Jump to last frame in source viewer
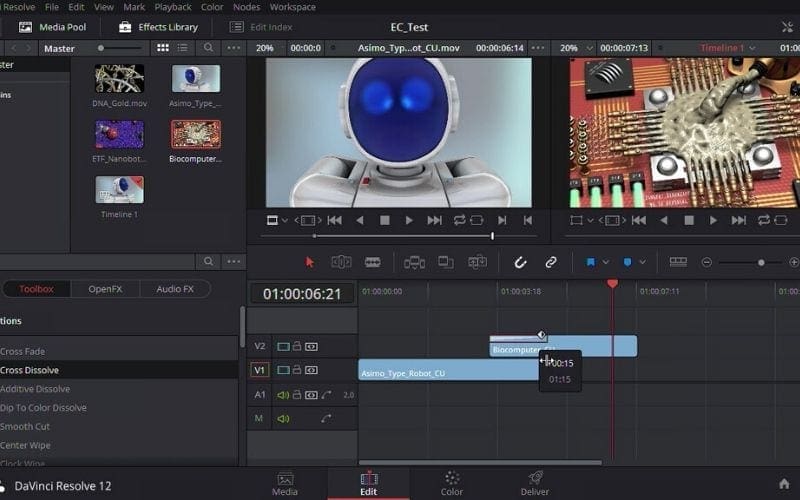The image size is (800, 500). pos(434,220)
